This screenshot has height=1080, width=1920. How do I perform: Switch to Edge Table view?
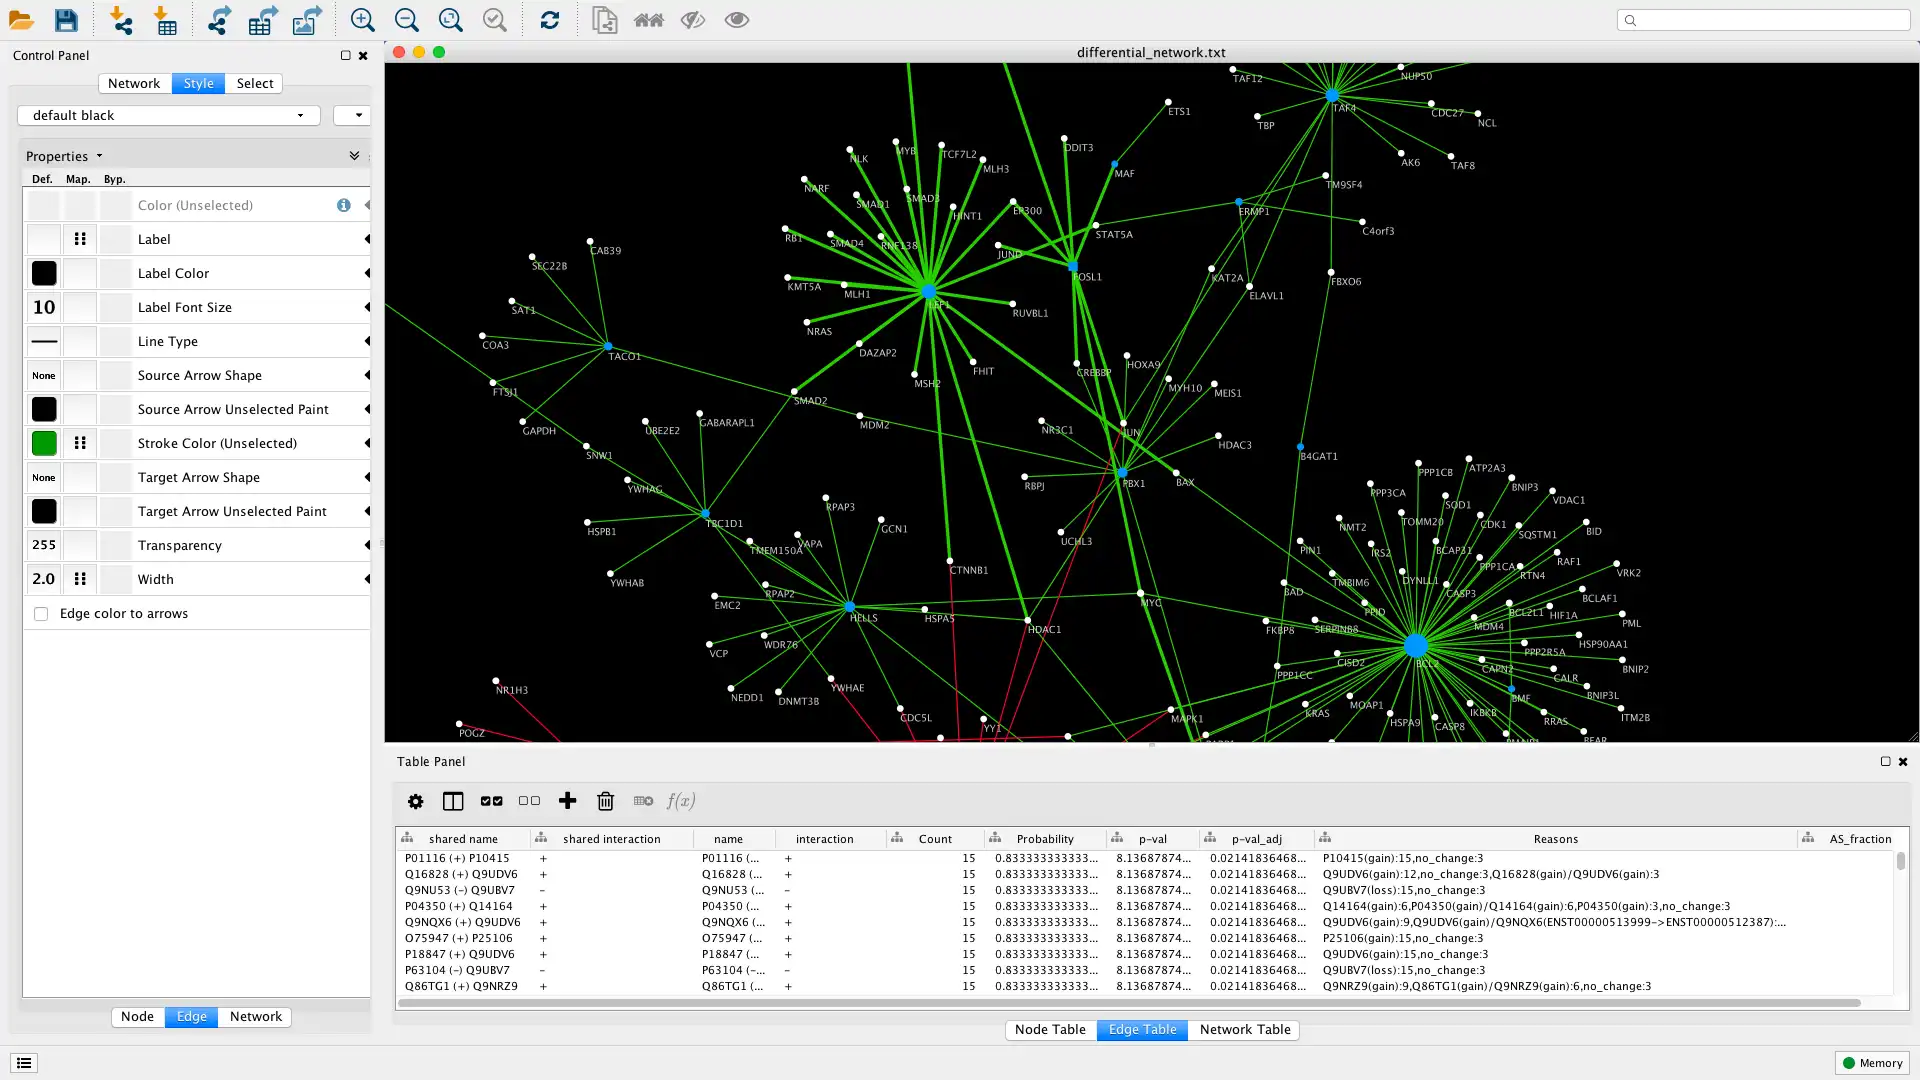coord(1142,1030)
